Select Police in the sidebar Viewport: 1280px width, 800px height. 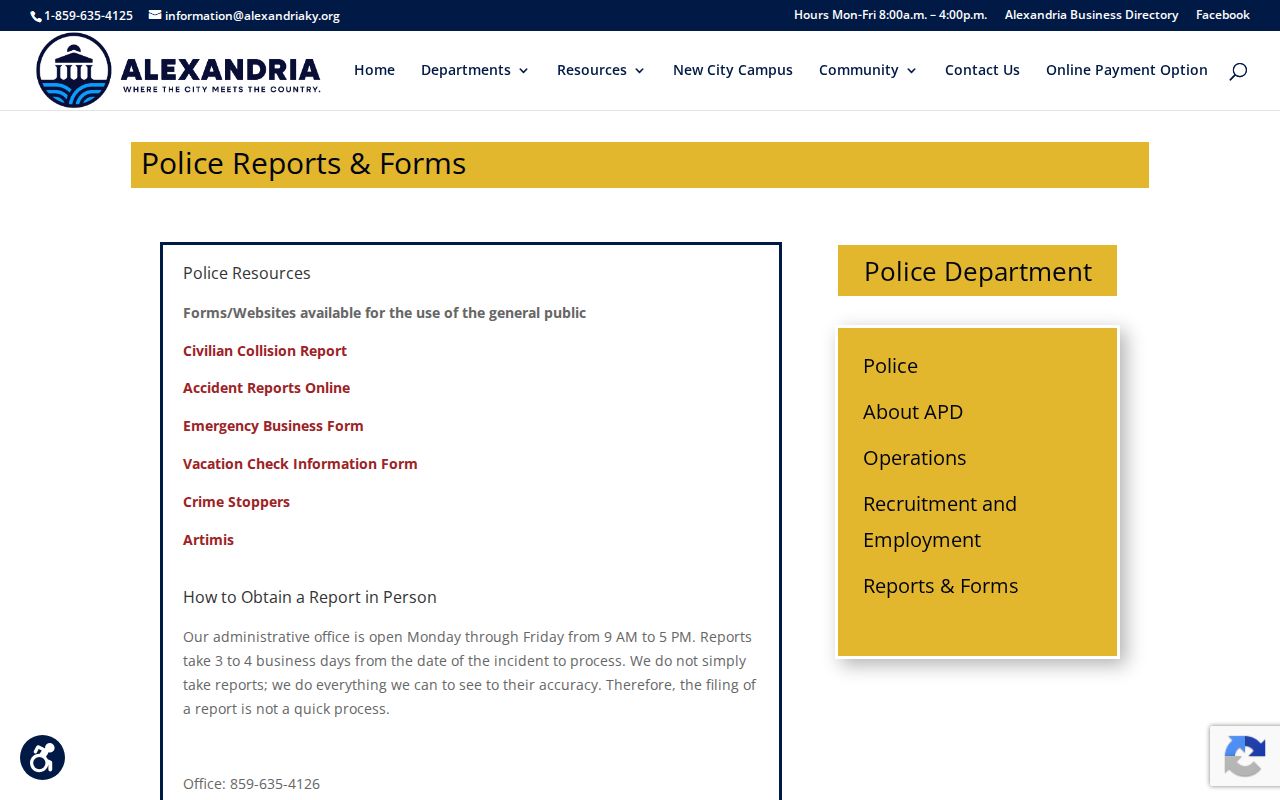pos(890,366)
